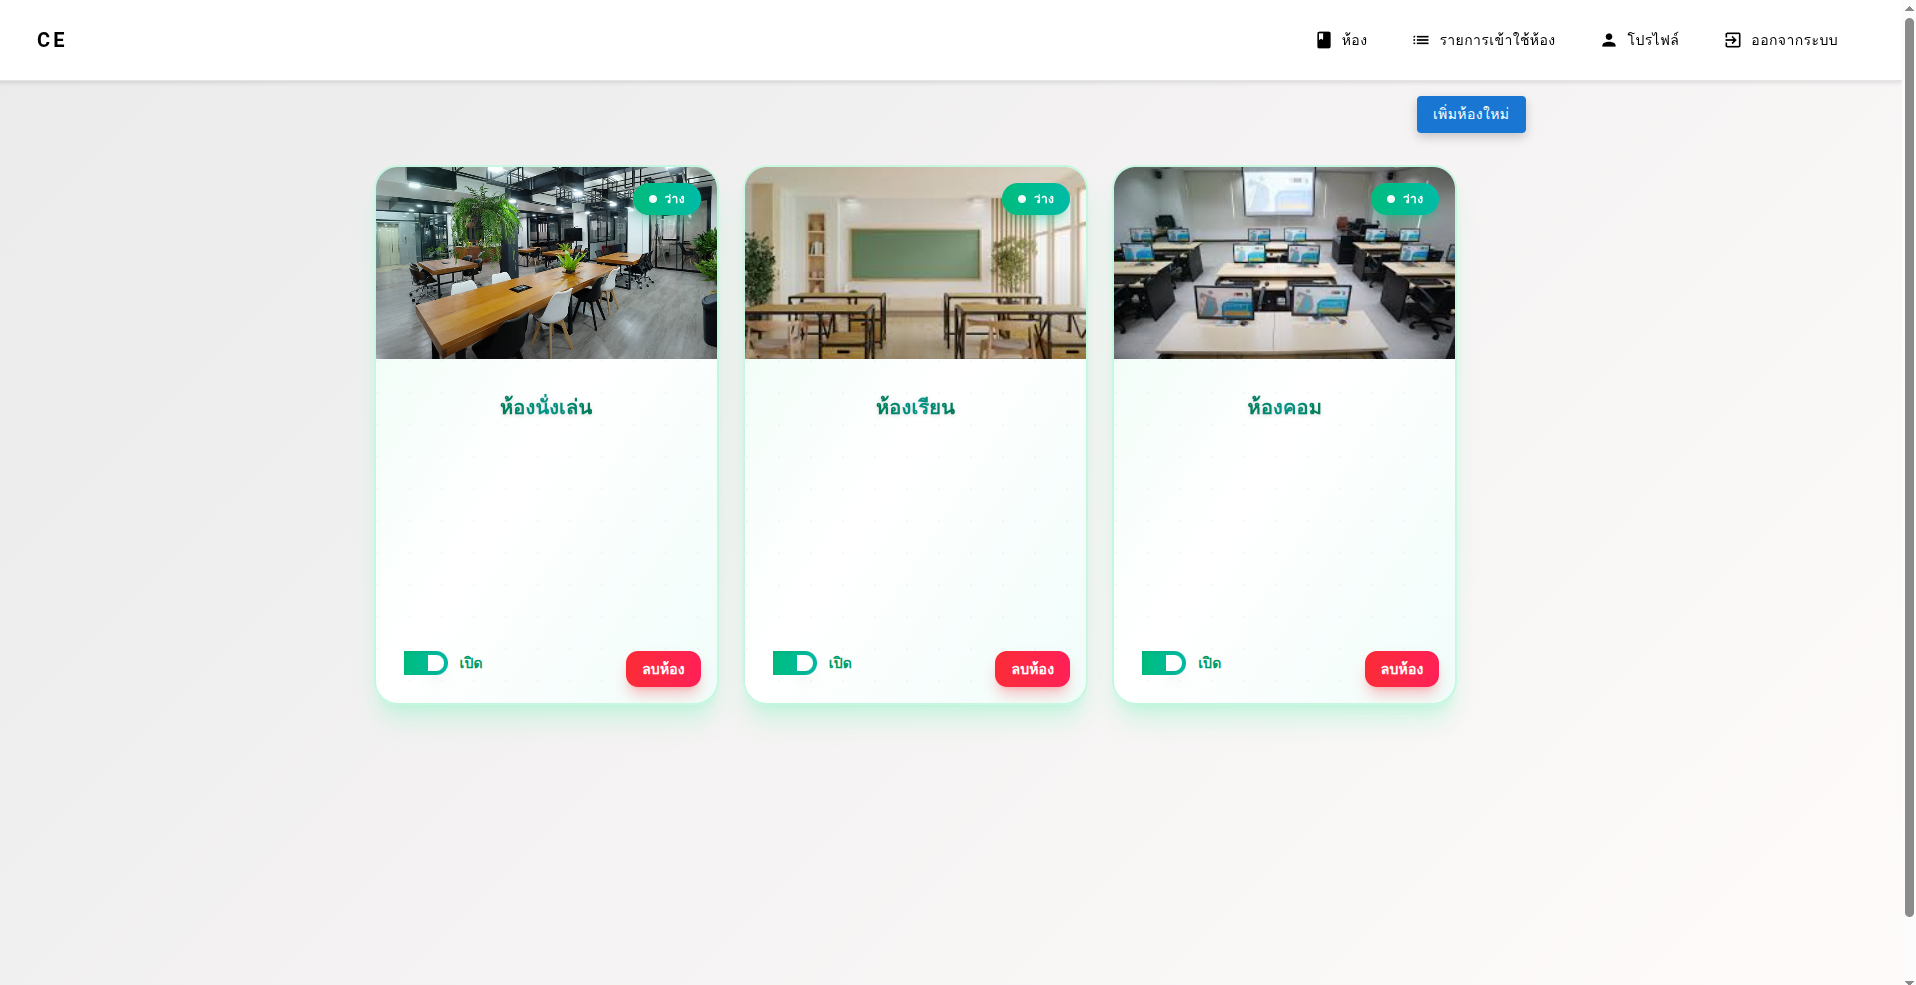Click the green status dot on ห้องคอม badge
Image resolution: width=1916 pixels, height=985 pixels.
coord(1392,199)
